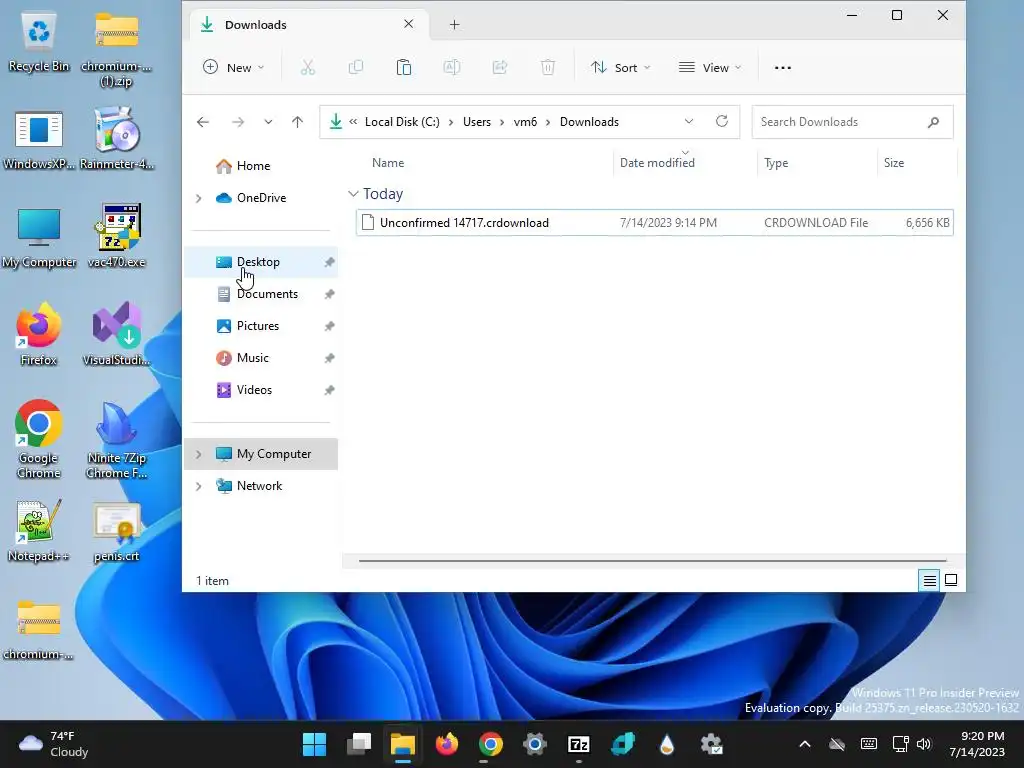1024x768 pixels.
Task: Click the Cut scissors icon in toolbar
Action: [x=308, y=67]
